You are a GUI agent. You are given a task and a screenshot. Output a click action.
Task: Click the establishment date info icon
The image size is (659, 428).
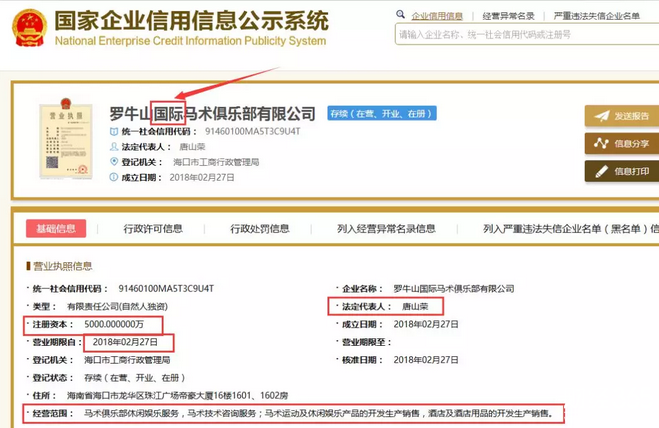coord(113,177)
